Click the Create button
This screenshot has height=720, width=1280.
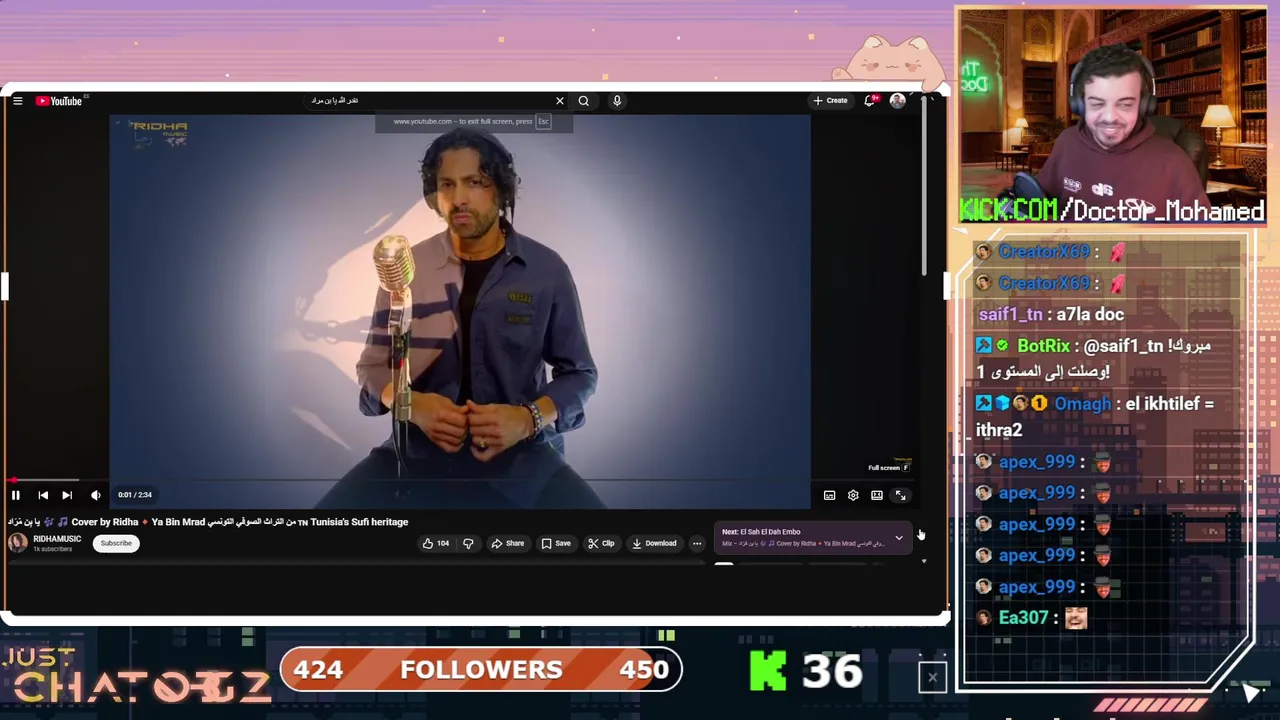(830, 101)
